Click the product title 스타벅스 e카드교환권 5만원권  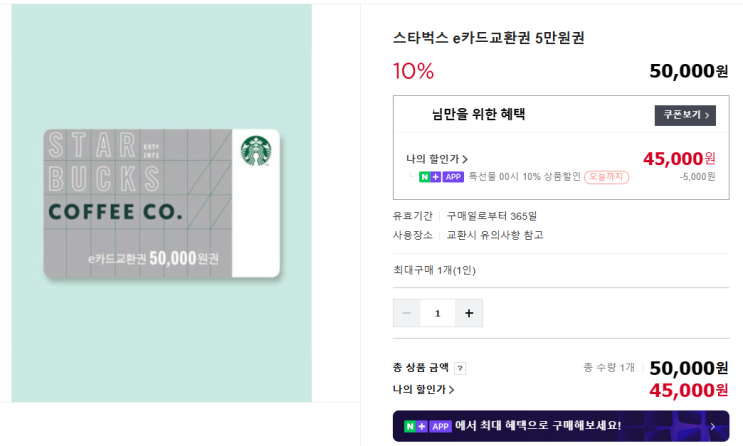click(x=489, y=39)
